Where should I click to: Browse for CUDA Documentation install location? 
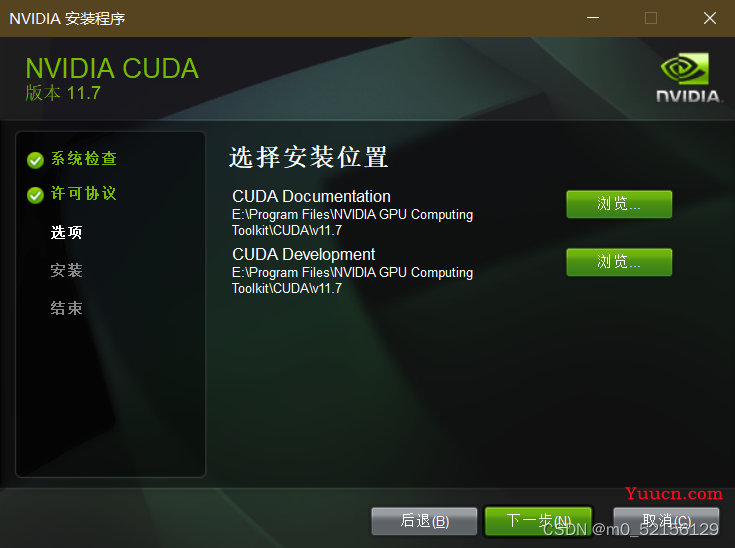pos(619,204)
